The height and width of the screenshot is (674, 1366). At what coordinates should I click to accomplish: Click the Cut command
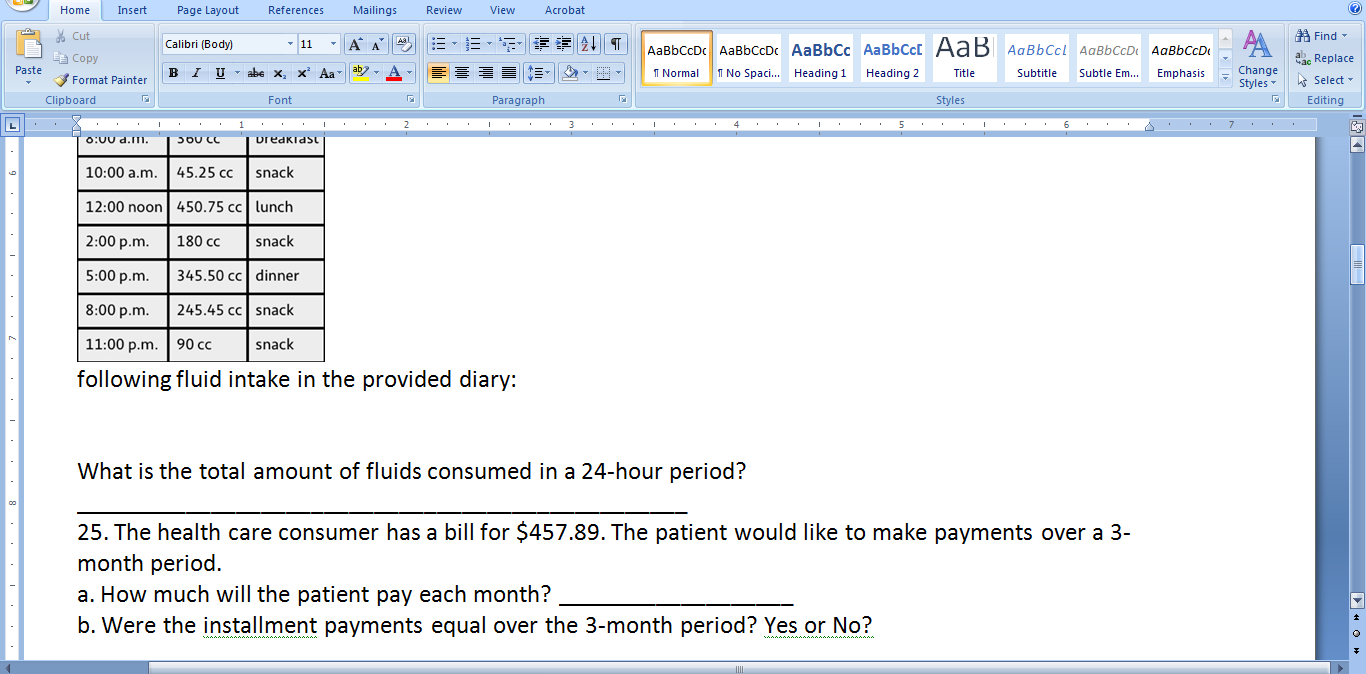72,36
